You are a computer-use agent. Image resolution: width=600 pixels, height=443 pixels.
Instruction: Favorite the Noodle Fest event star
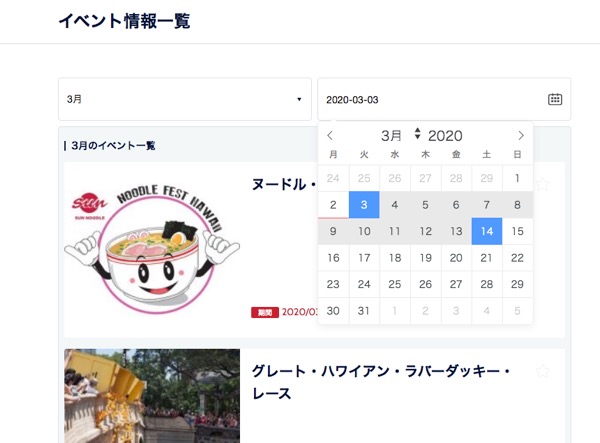(542, 184)
